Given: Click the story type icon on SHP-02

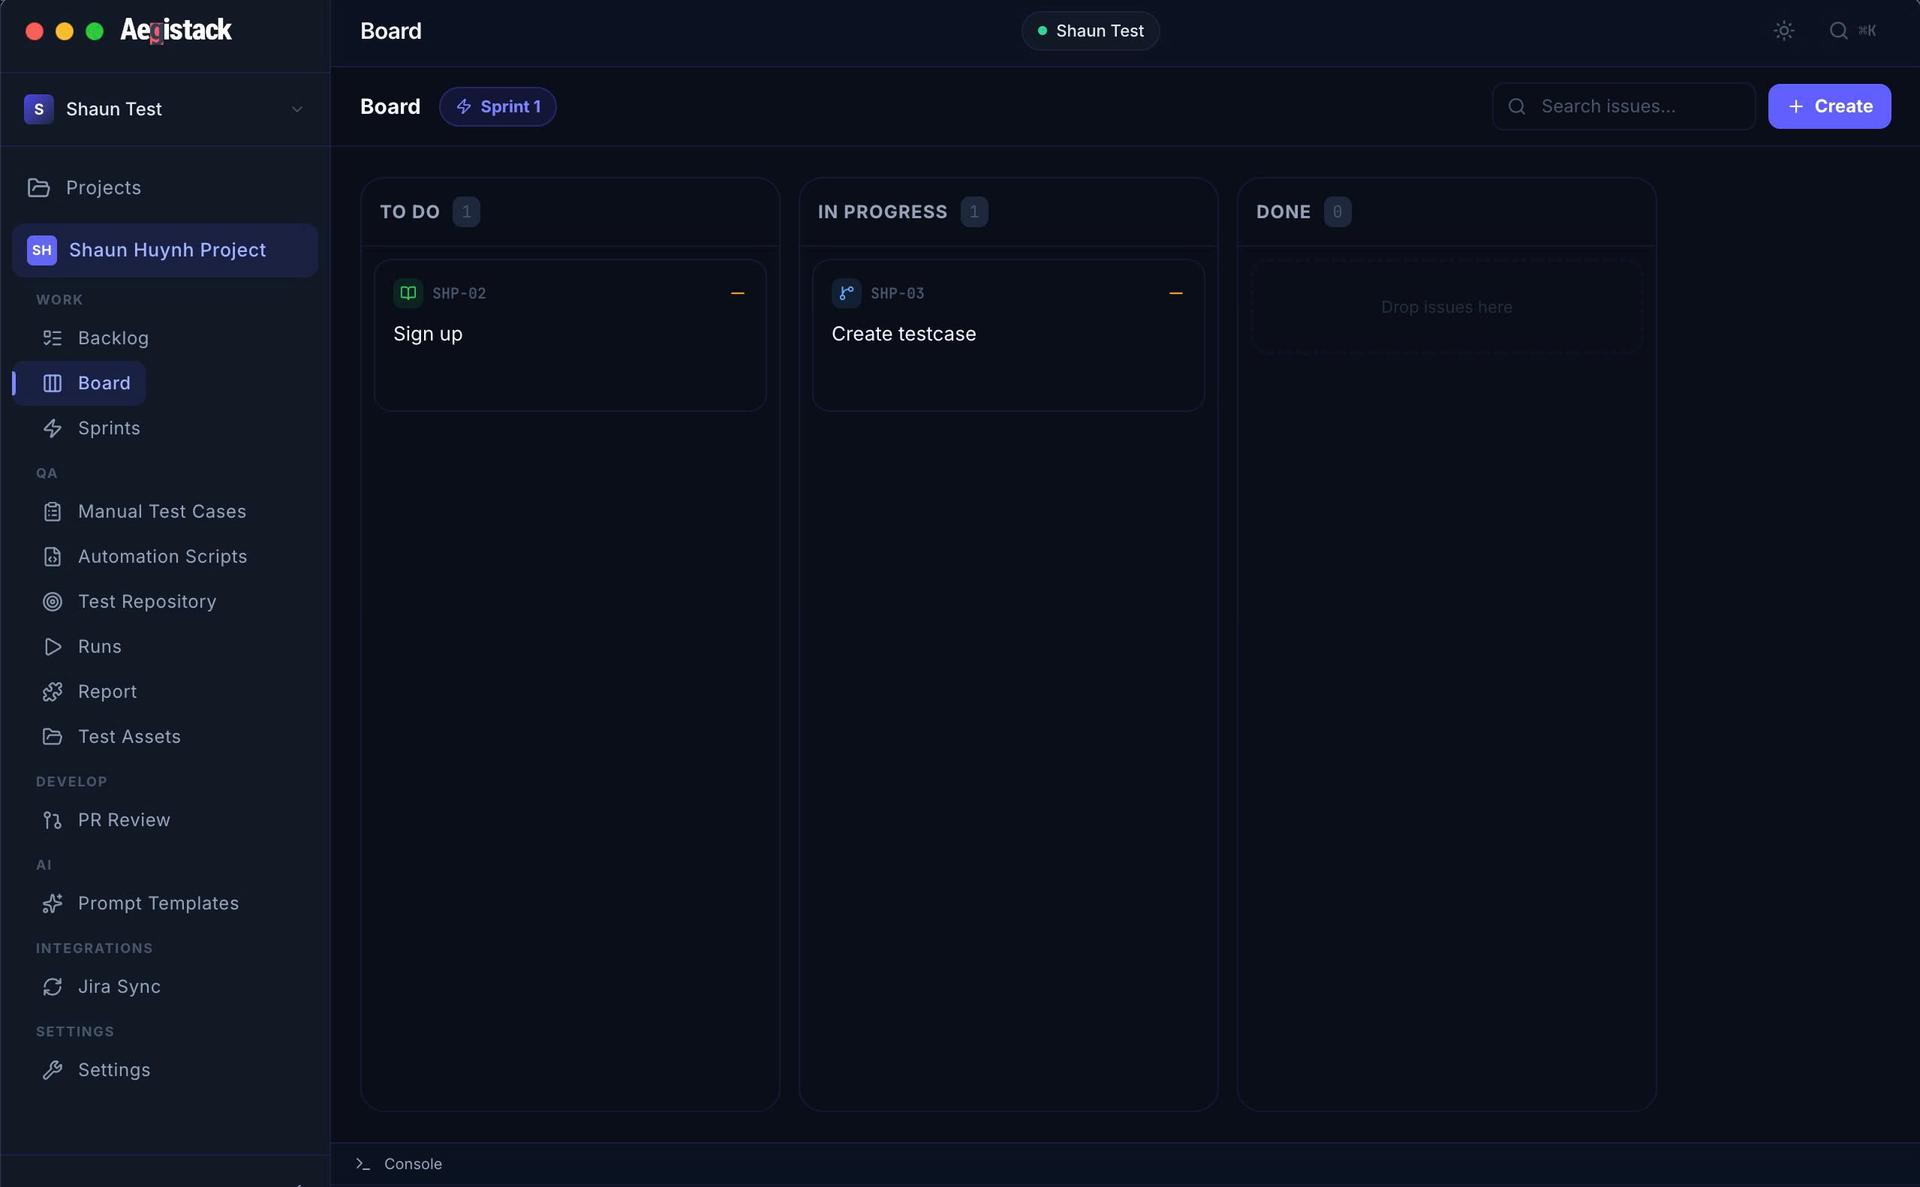Looking at the screenshot, I should [x=408, y=293].
